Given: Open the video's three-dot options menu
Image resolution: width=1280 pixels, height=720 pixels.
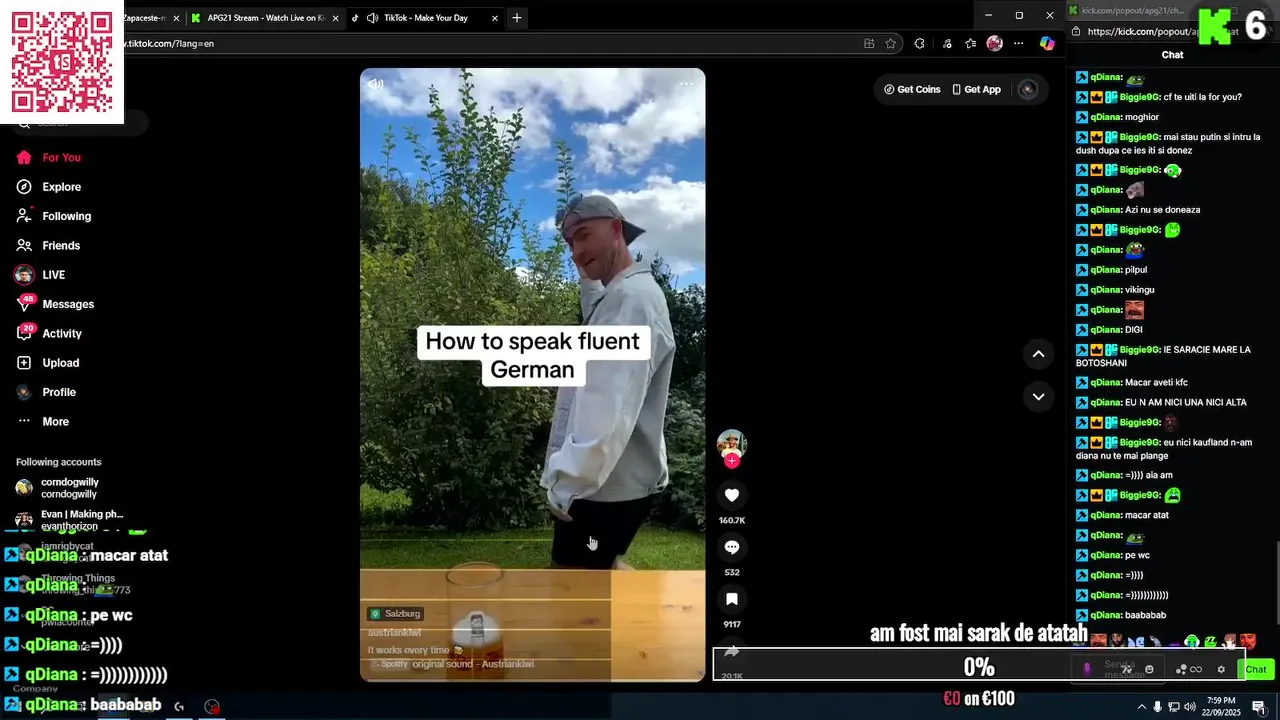Looking at the screenshot, I should click(686, 84).
